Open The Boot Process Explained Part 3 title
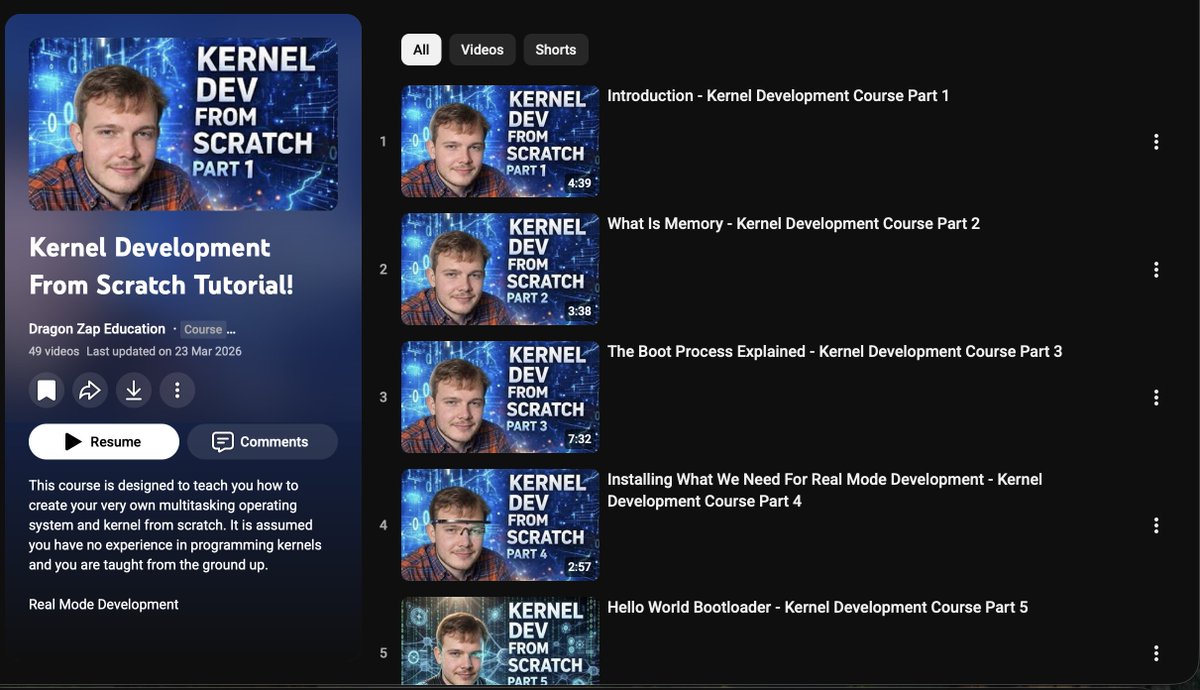This screenshot has height=690, width=1200. pos(835,352)
